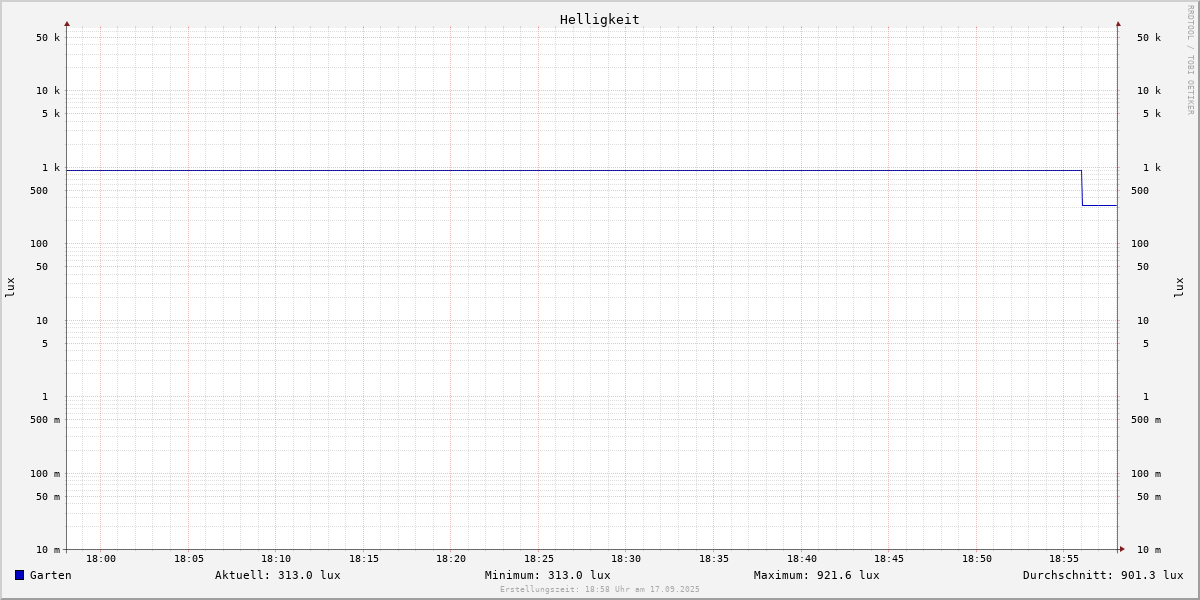Screen dimensions: 1200x600
Task: Click the 10 m label on right axis
Action: tap(1148, 549)
